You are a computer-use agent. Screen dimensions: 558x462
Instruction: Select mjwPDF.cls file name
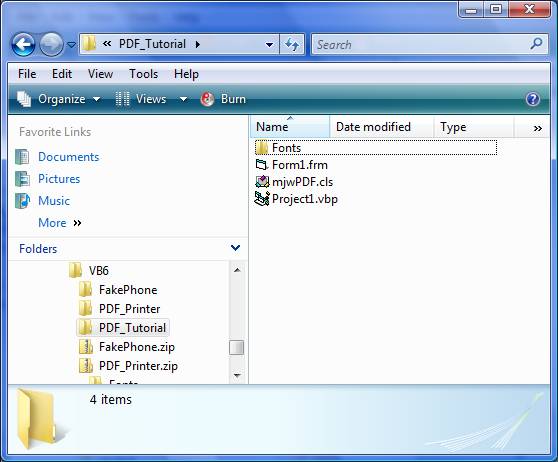[x=302, y=182]
